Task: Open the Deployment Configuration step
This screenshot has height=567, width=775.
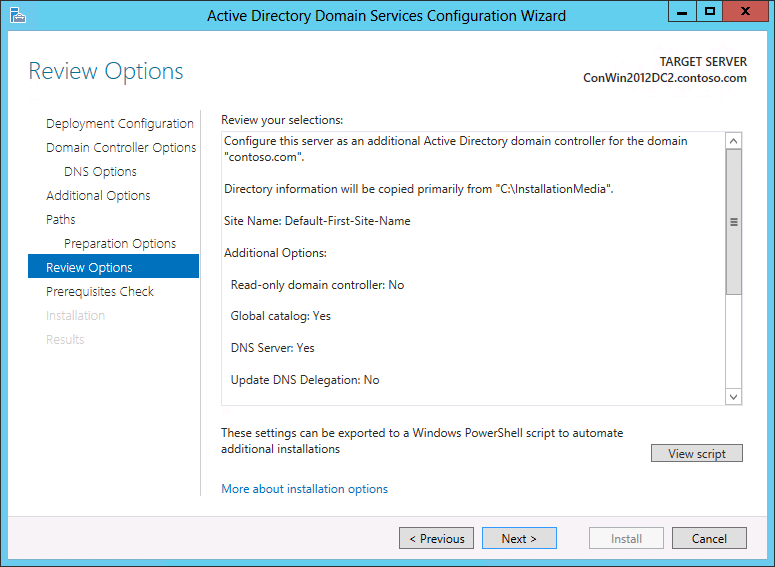Action: (x=120, y=124)
